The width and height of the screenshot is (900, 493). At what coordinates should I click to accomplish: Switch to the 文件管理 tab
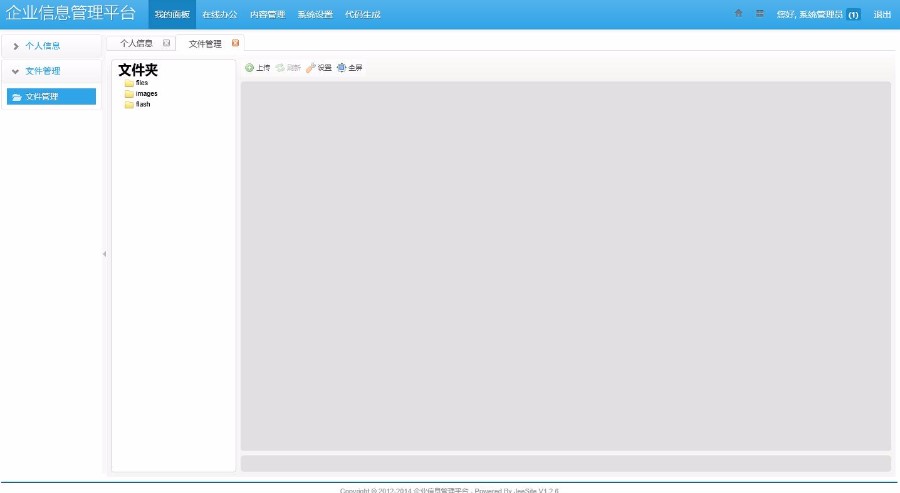pos(205,44)
